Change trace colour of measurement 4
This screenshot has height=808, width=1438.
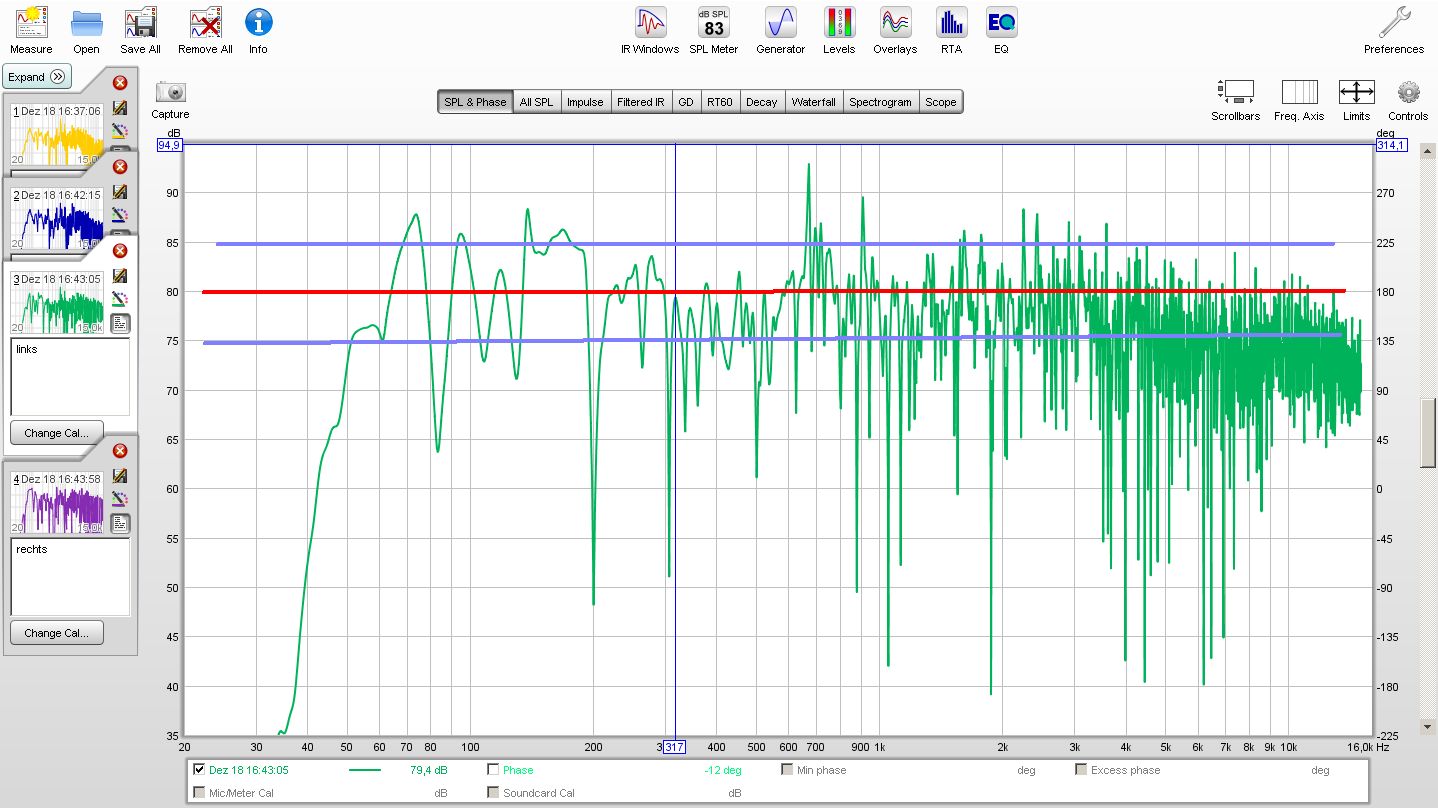(120, 499)
